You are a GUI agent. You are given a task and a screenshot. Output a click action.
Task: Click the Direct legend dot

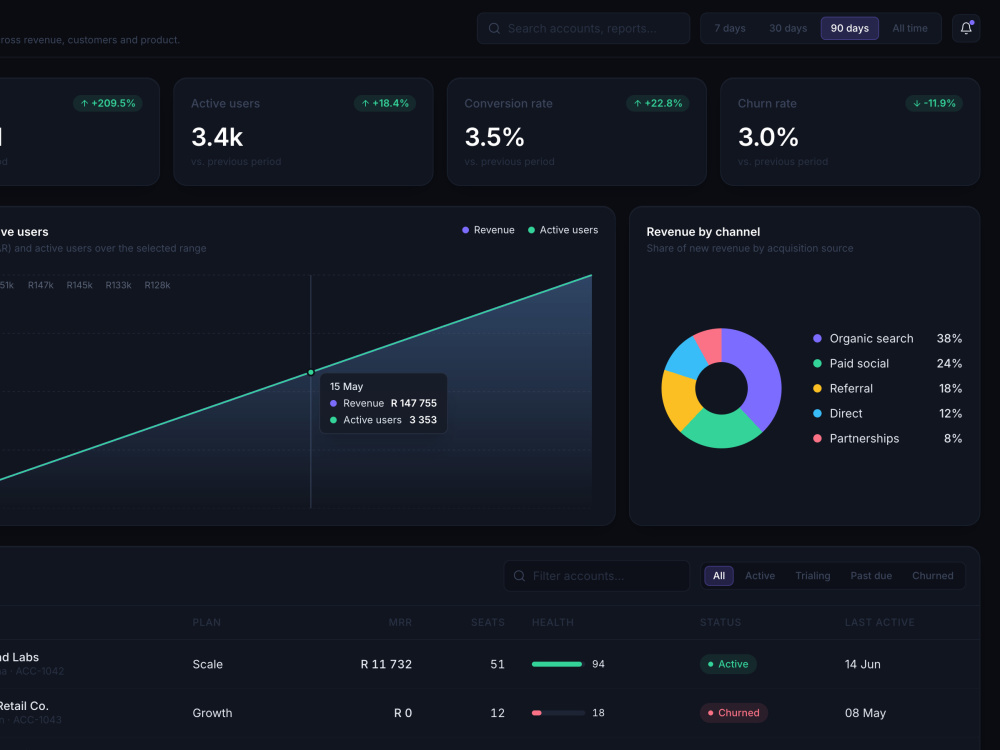pyautogui.click(x=817, y=413)
